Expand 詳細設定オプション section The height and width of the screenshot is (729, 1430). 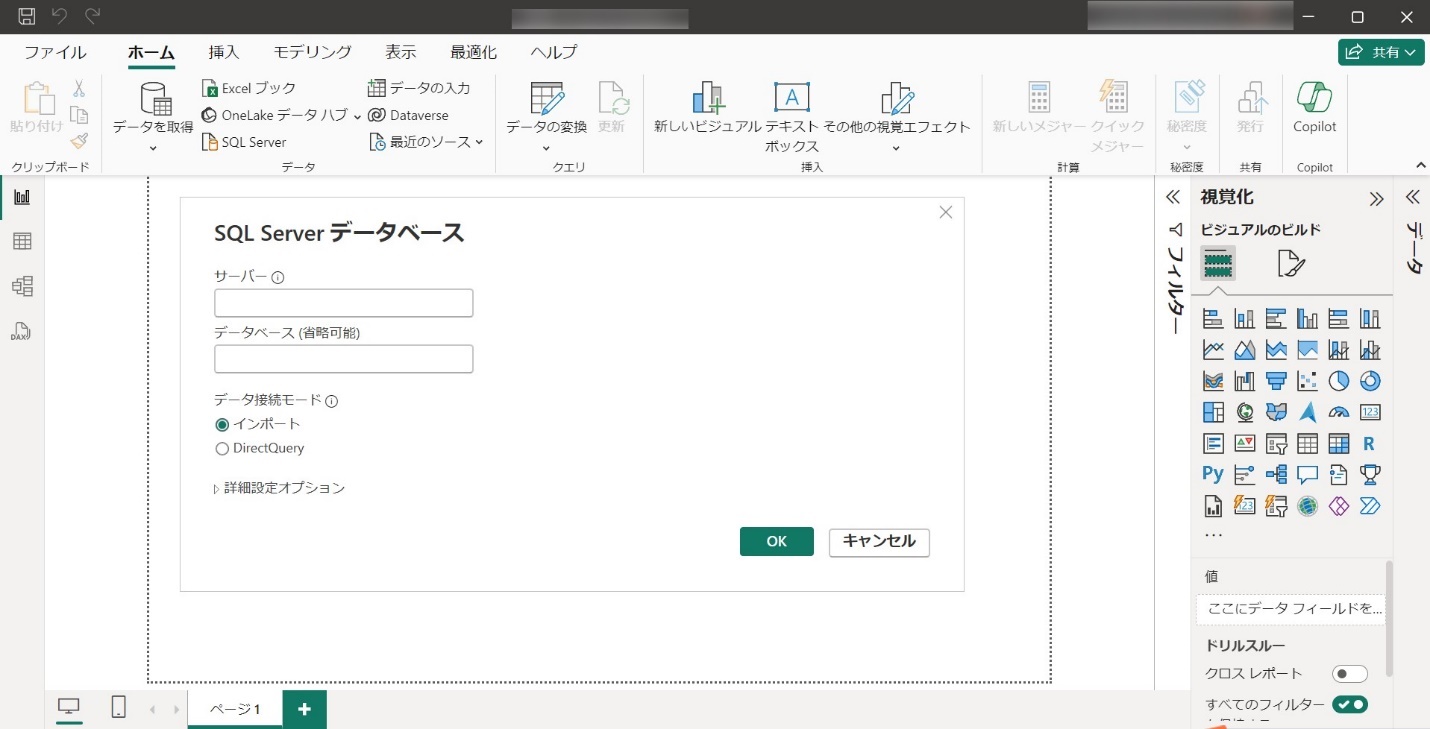[x=279, y=488]
